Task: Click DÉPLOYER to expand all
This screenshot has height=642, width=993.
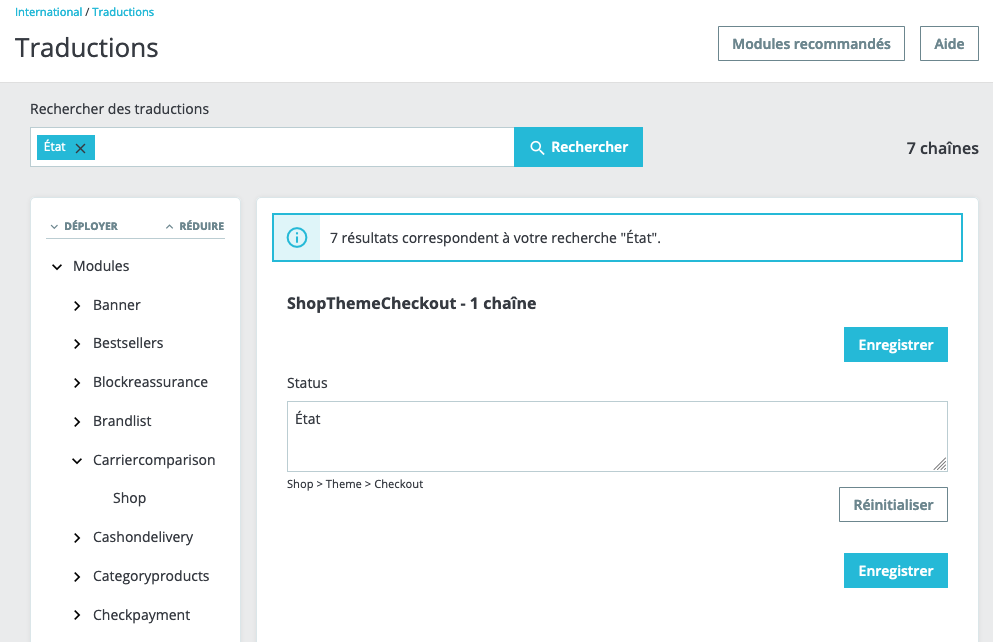Action: pos(84,226)
